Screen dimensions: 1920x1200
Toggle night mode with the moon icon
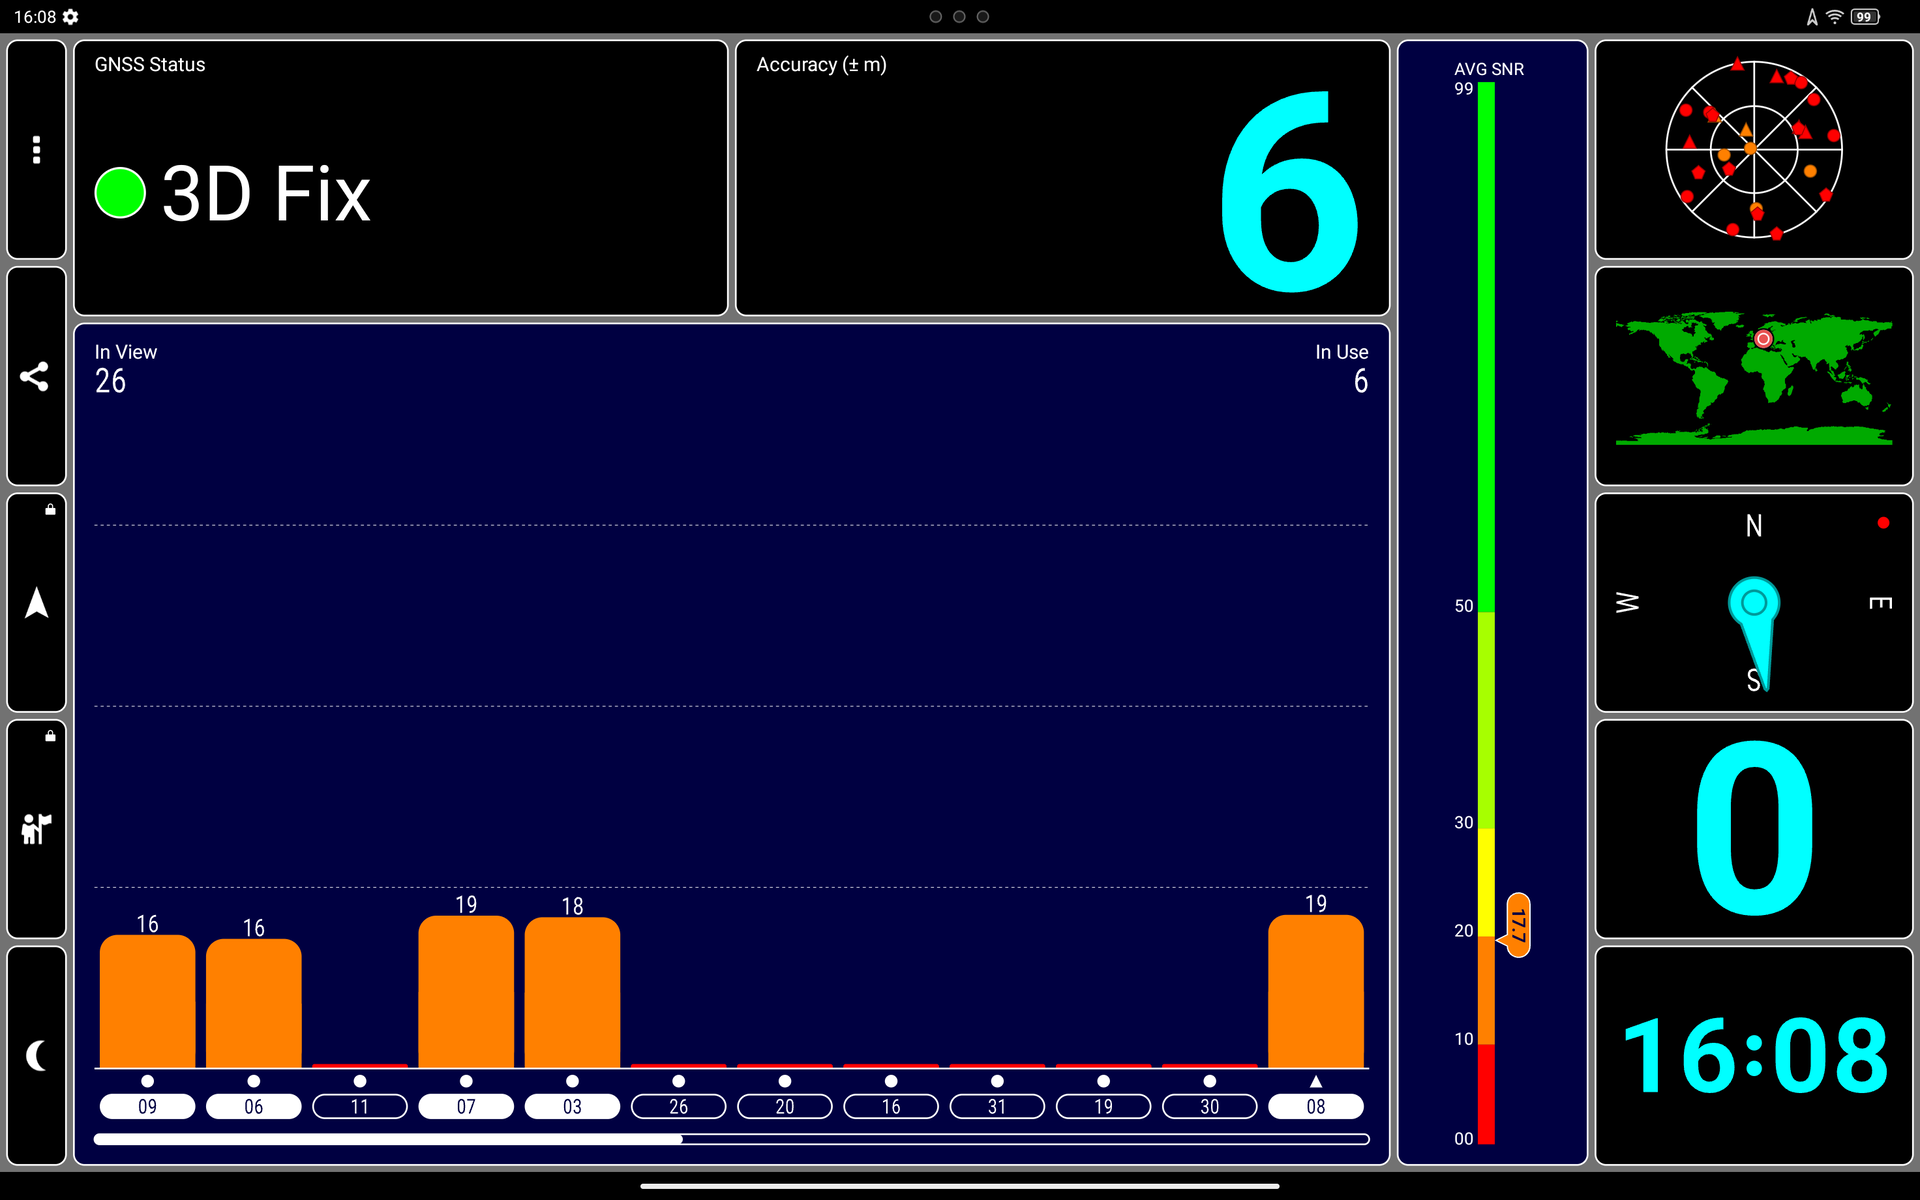pyautogui.click(x=36, y=1055)
